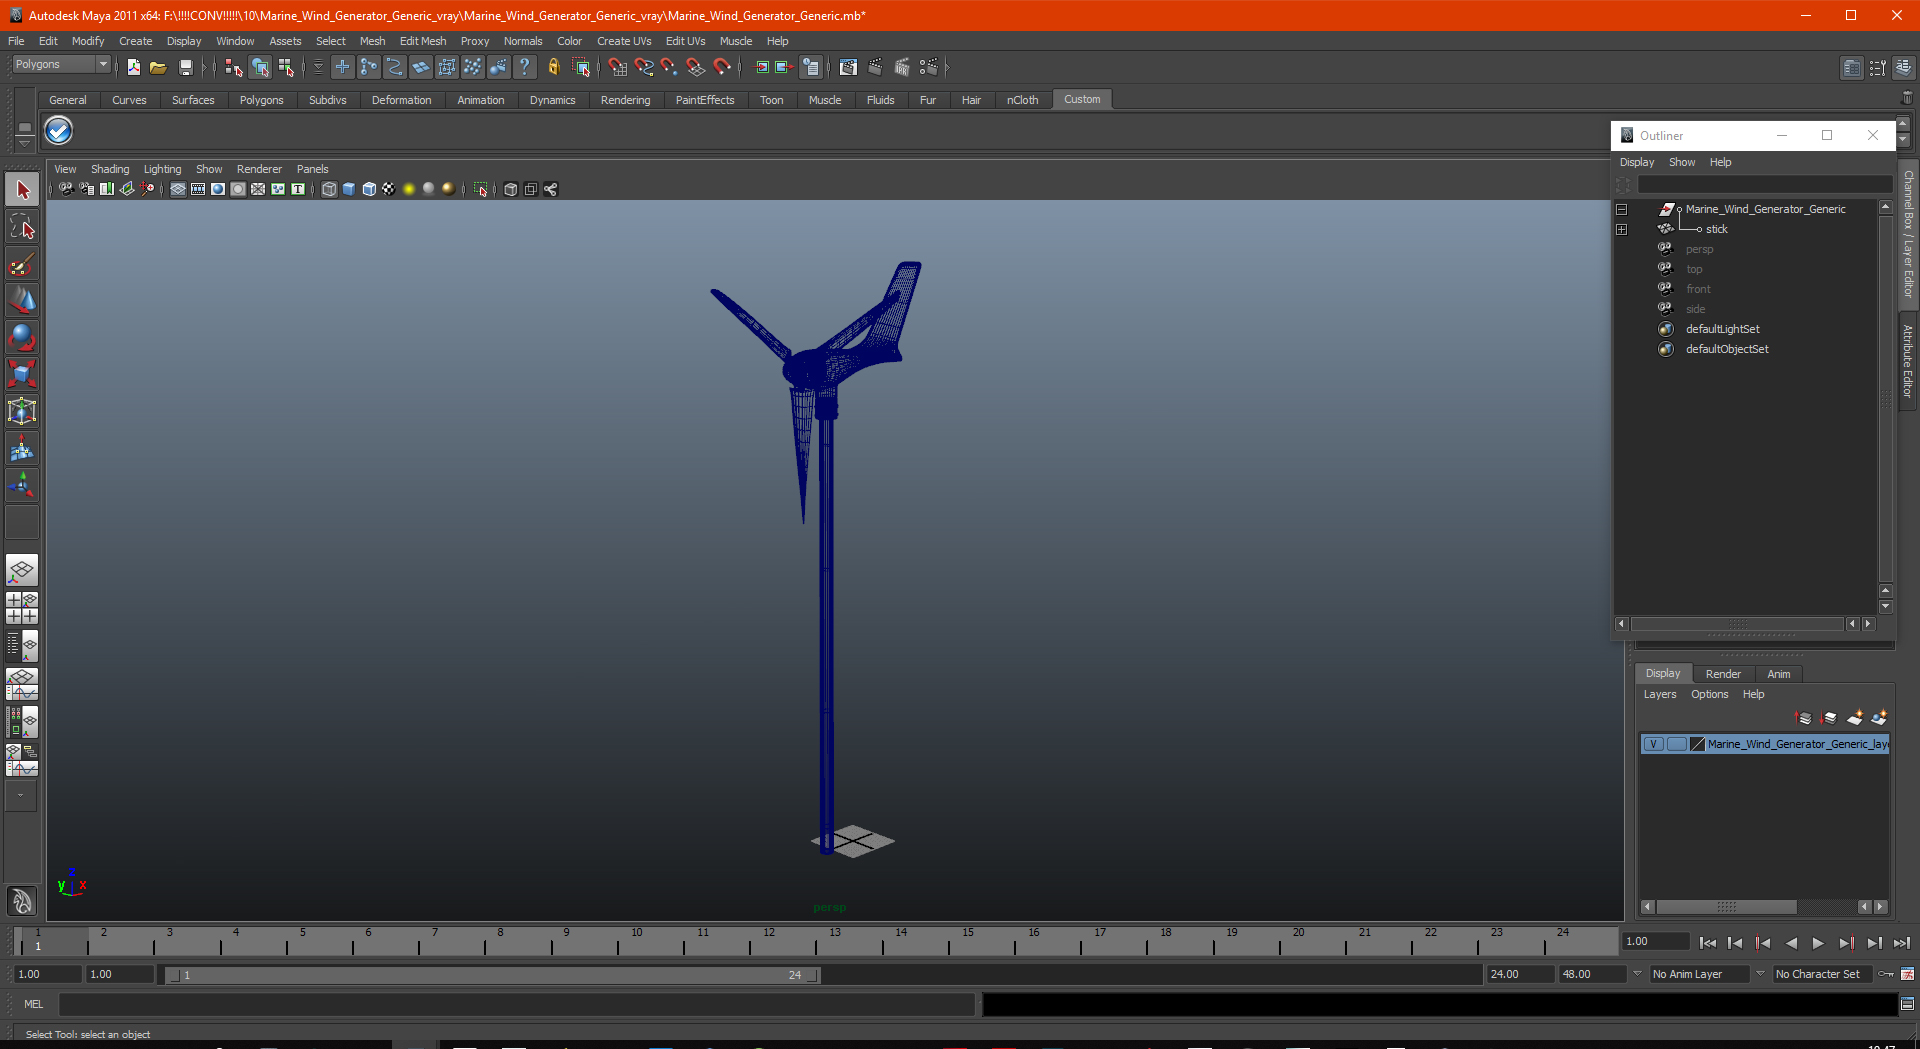The width and height of the screenshot is (1920, 1049).
Task: Click the blue checkmark shelf icon
Action: pos(59,131)
